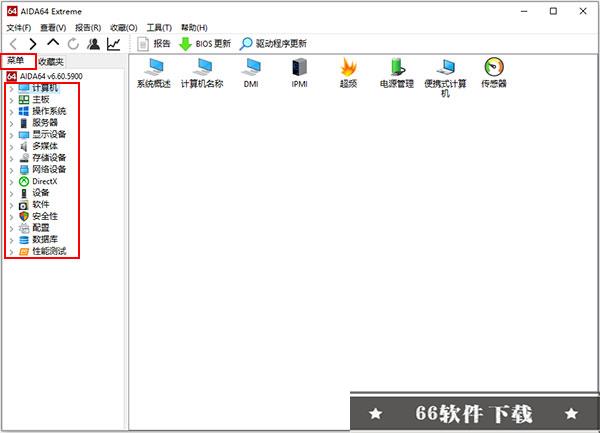Image resolution: width=600 pixels, height=433 pixels.
Task: Click the Back navigation arrow
Action: 13,44
